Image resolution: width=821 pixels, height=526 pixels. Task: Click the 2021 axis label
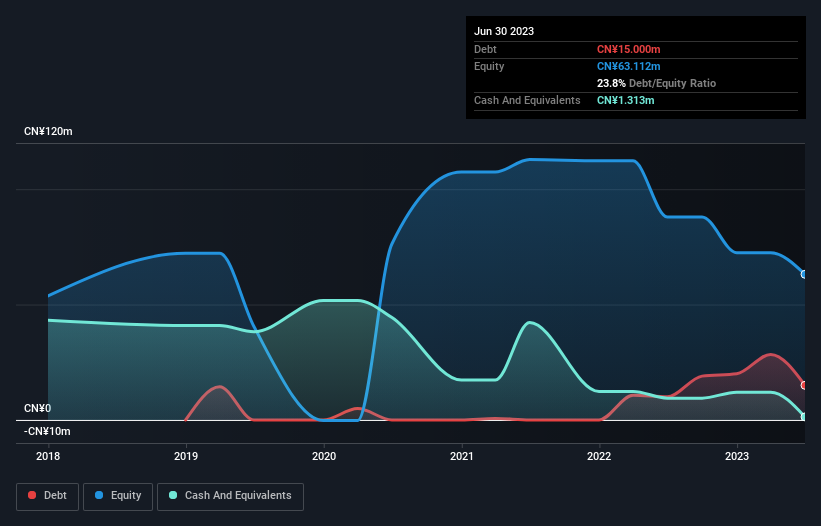pos(461,456)
